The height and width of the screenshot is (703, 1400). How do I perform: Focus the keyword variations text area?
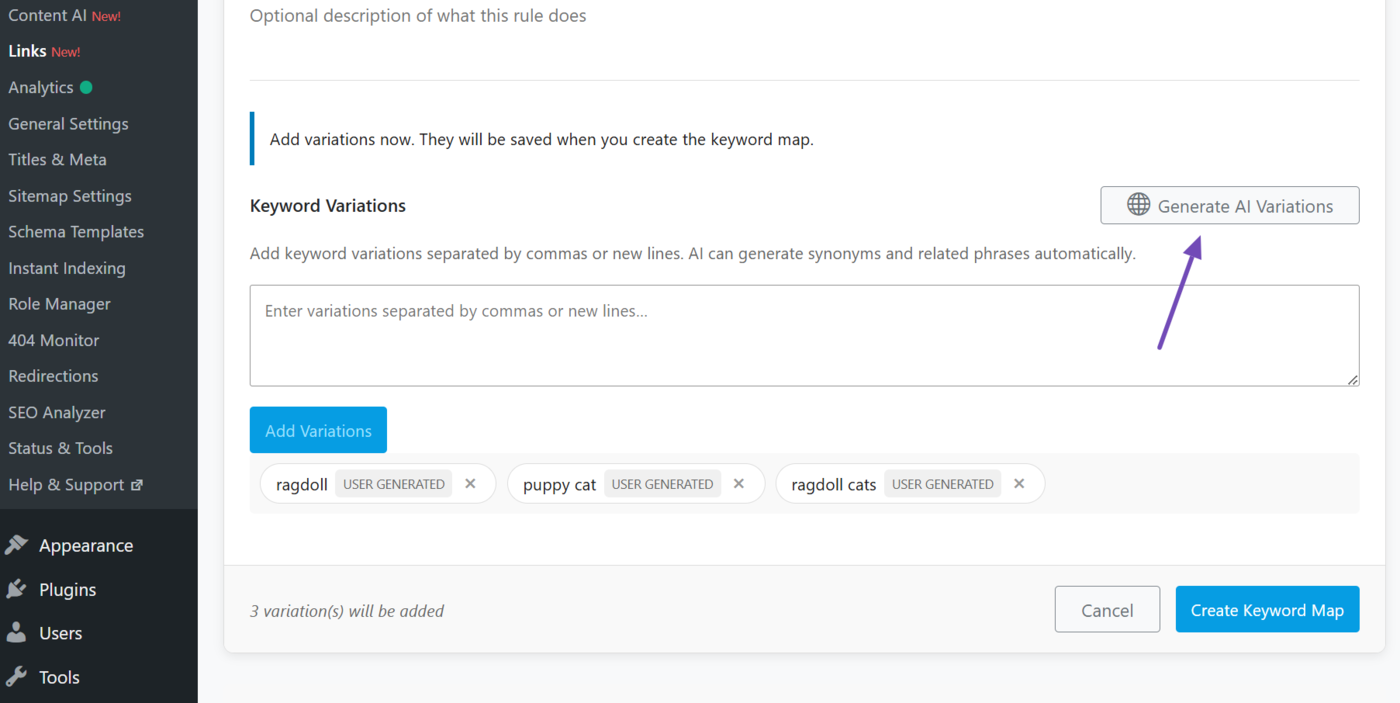[803, 335]
